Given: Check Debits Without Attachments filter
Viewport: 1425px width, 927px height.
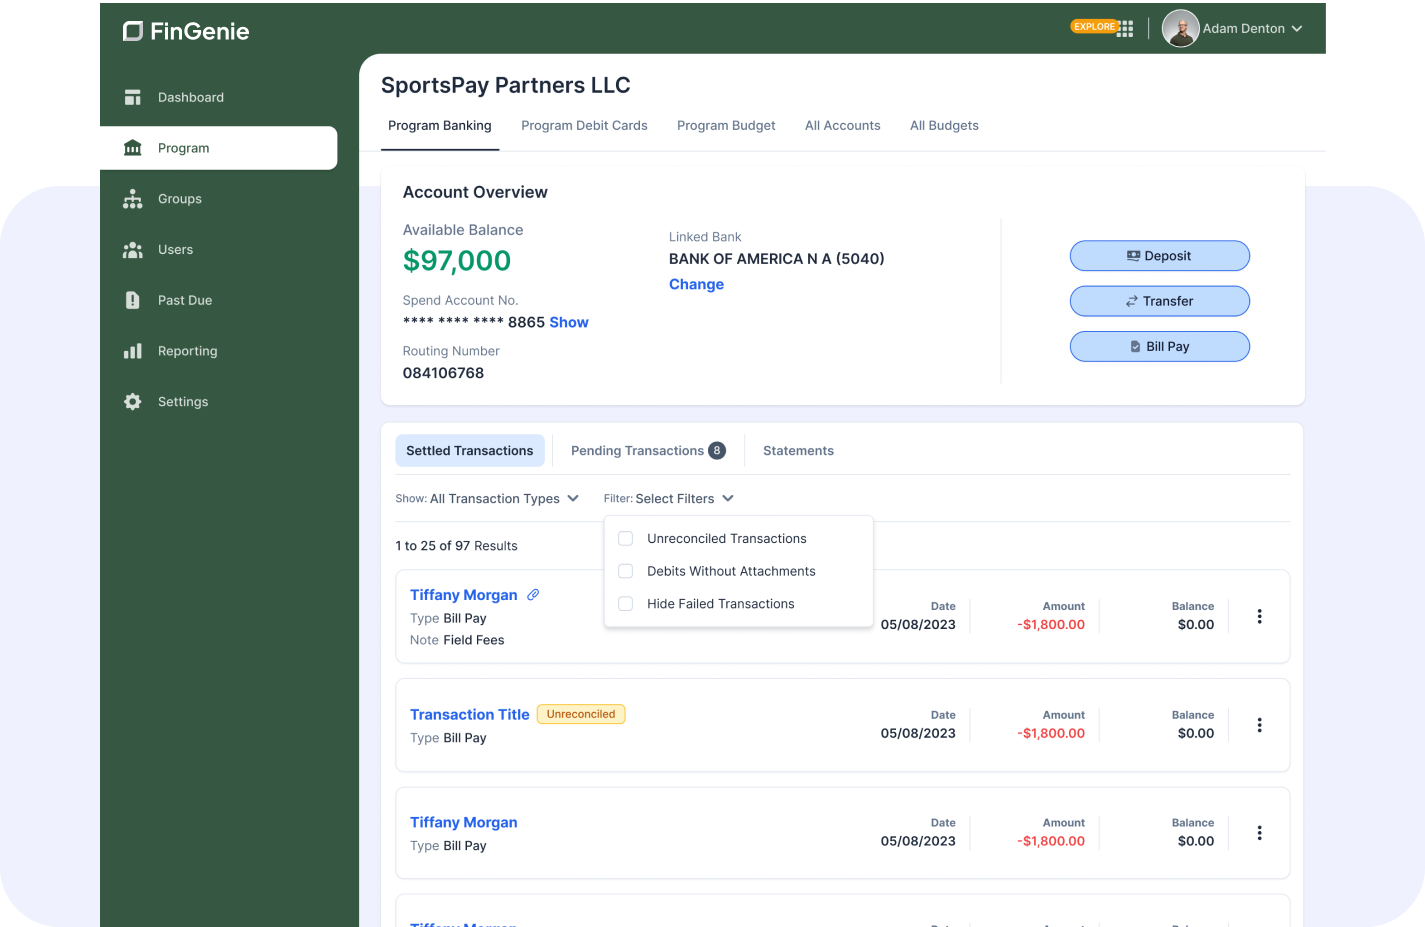Looking at the screenshot, I should (x=626, y=571).
